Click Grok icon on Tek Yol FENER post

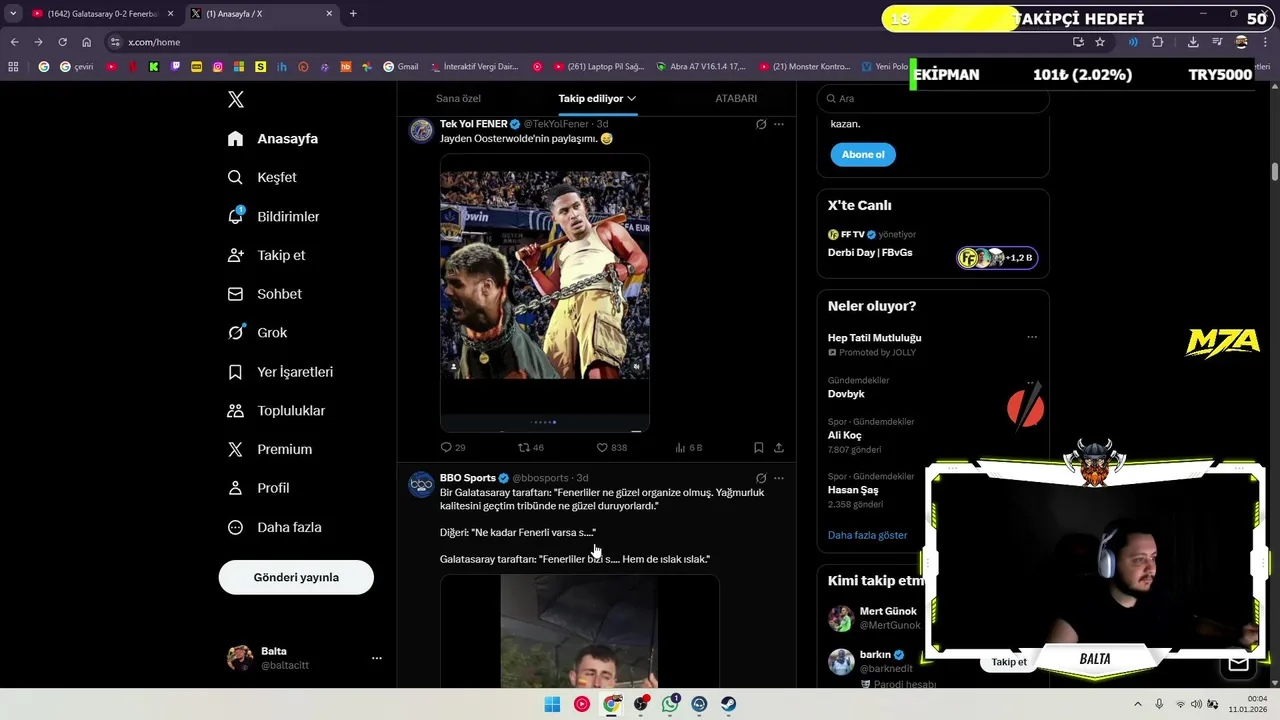[761, 124]
